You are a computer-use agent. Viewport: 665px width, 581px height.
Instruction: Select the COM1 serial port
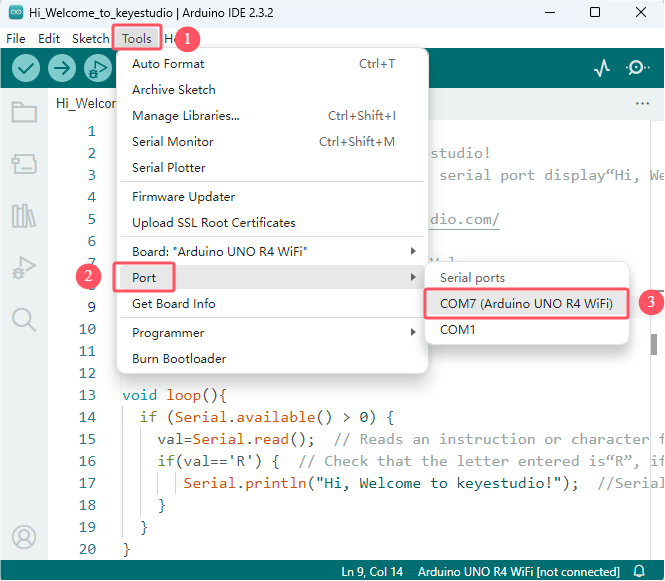pyautogui.click(x=526, y=330)
